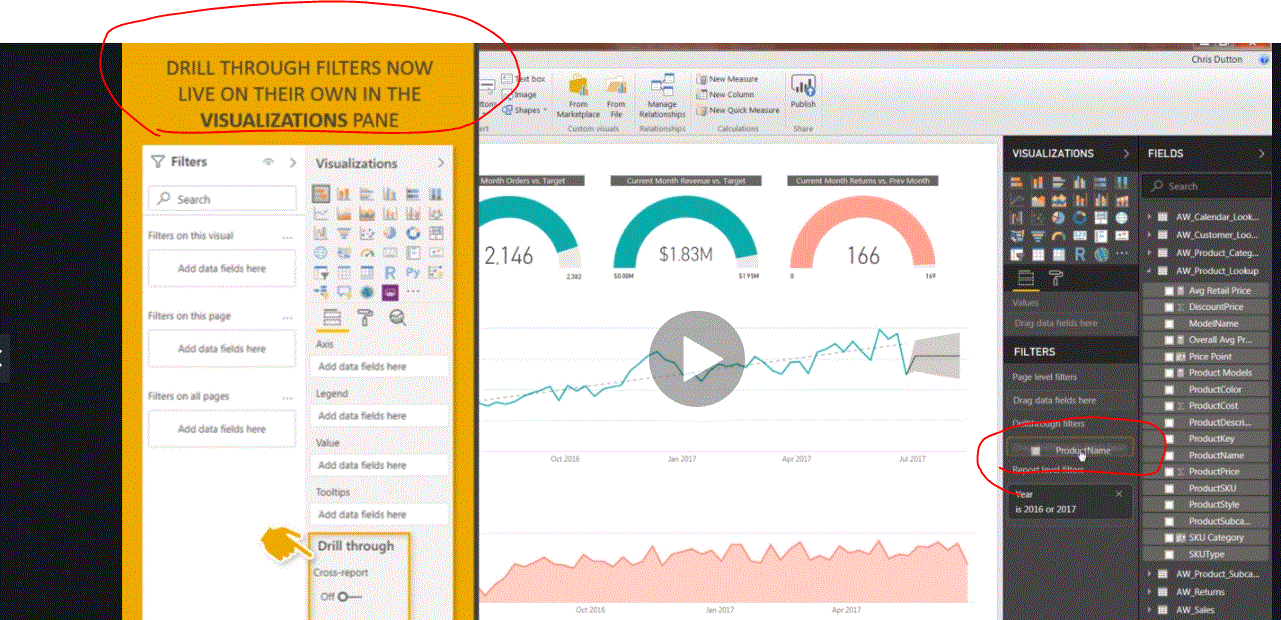Open Fields tab in dark VISUALIZATIONS pane
Screen dimensions: 1281x620
1025,278
